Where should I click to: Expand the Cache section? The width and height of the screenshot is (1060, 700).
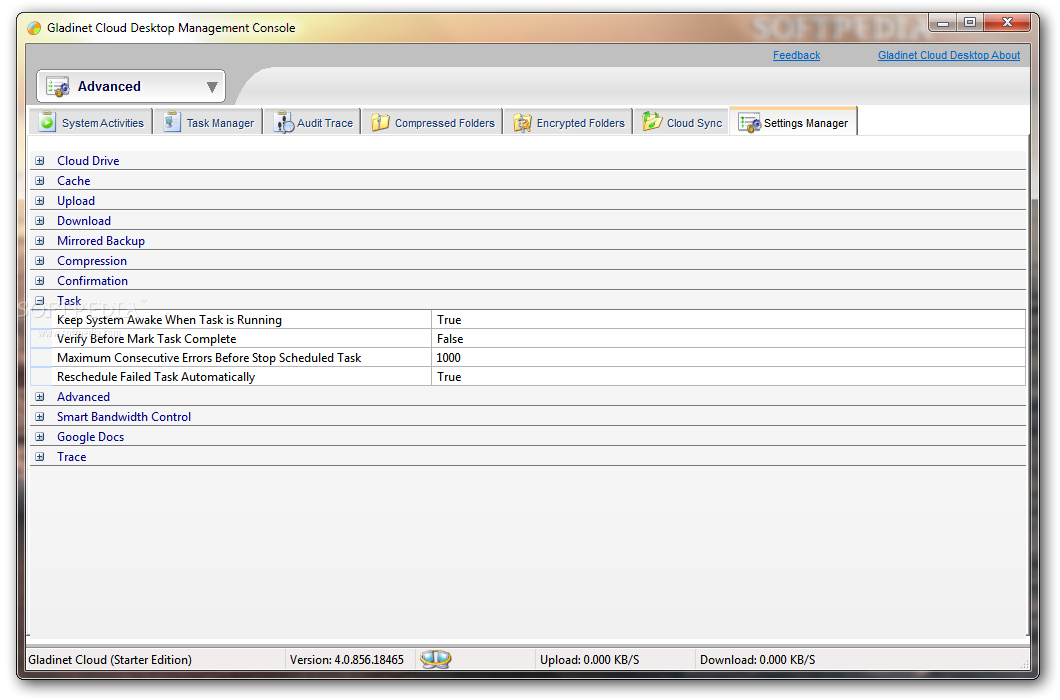click(40, 181)
